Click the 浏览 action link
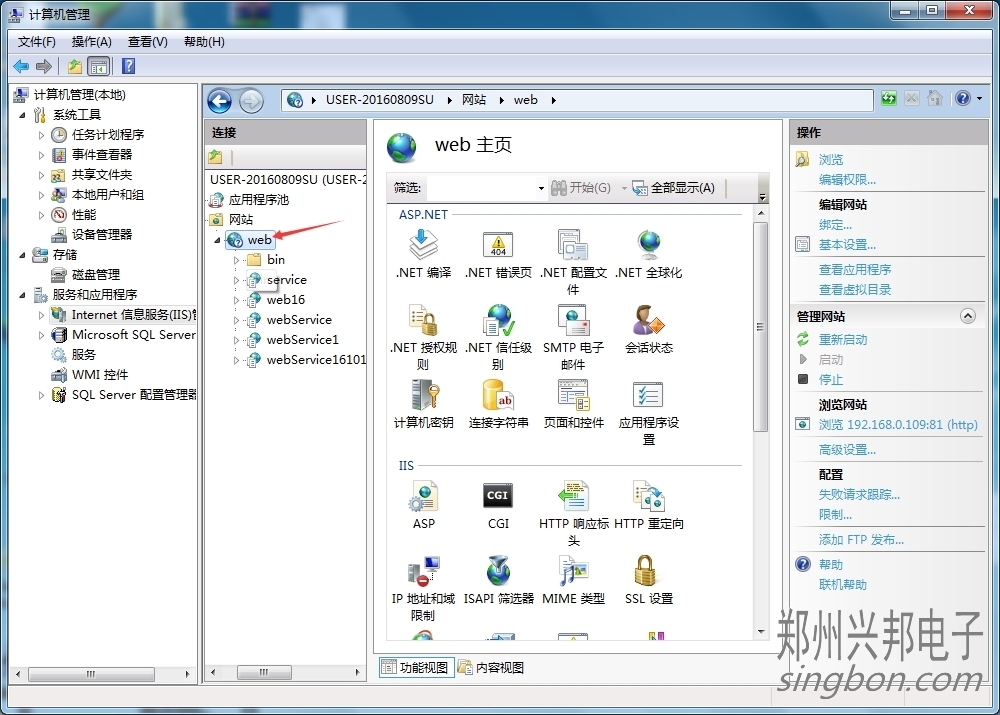This screenshot has width=1000, height=715. click(830, 160)
